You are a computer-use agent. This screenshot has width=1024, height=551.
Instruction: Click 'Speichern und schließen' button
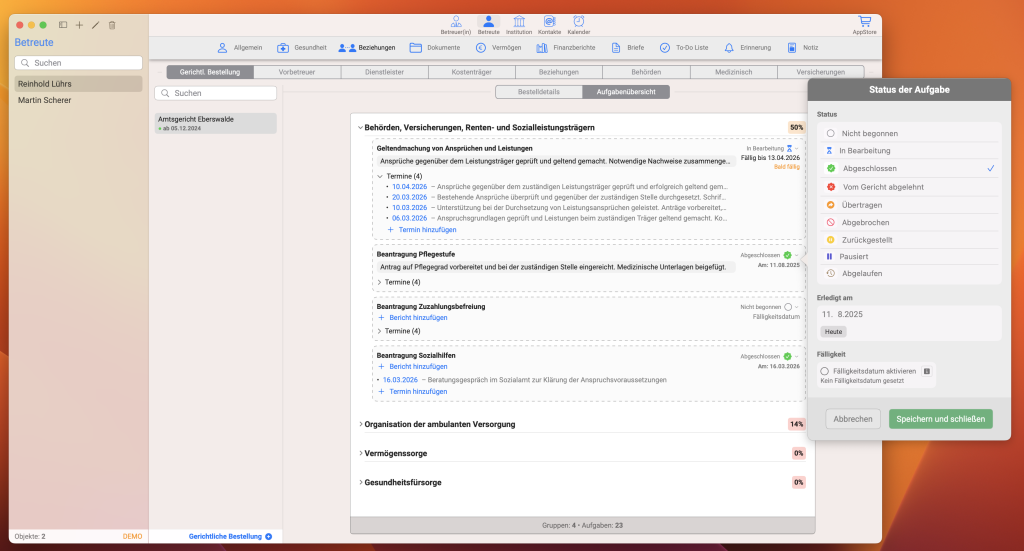point(940,419)
